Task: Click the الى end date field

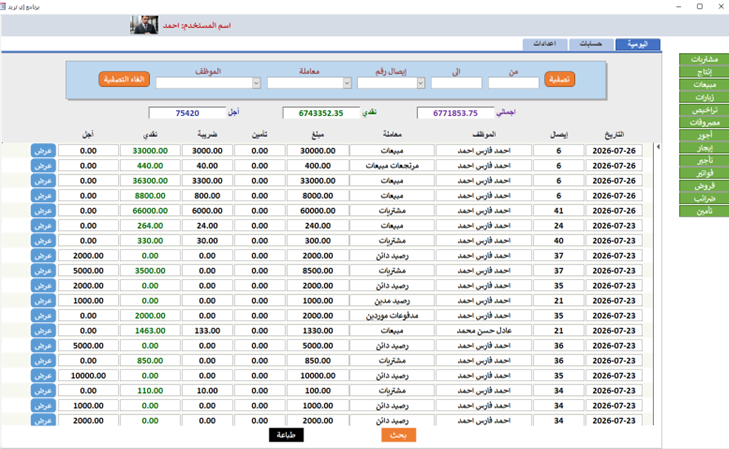Action: [457, 83]
